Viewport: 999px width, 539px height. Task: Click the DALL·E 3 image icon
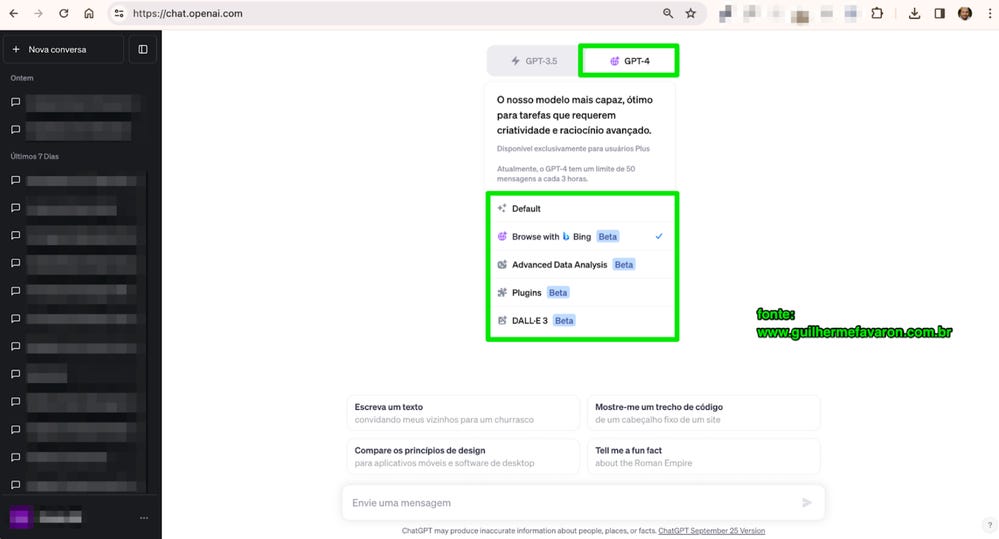click(x=502, y=320)
